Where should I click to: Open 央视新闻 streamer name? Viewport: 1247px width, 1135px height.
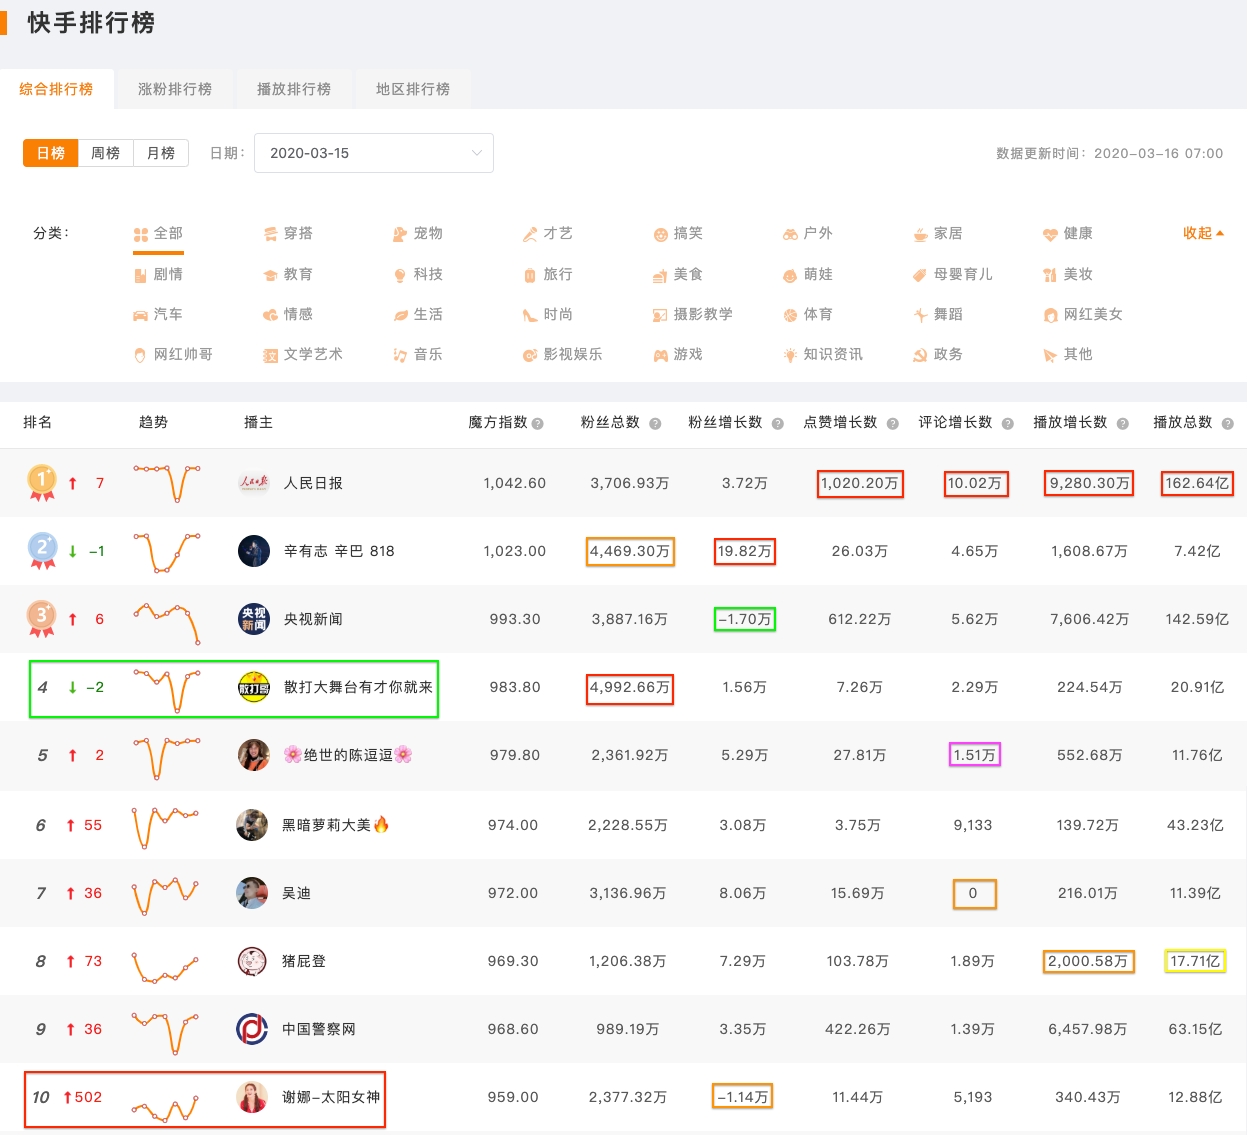point(313,619)
